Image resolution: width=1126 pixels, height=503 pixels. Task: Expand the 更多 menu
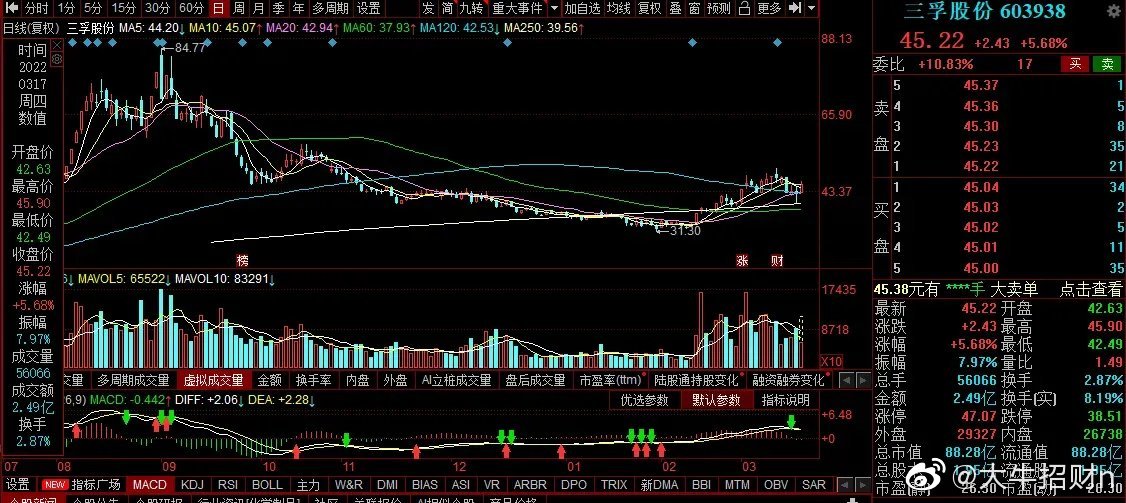[769, 8]
